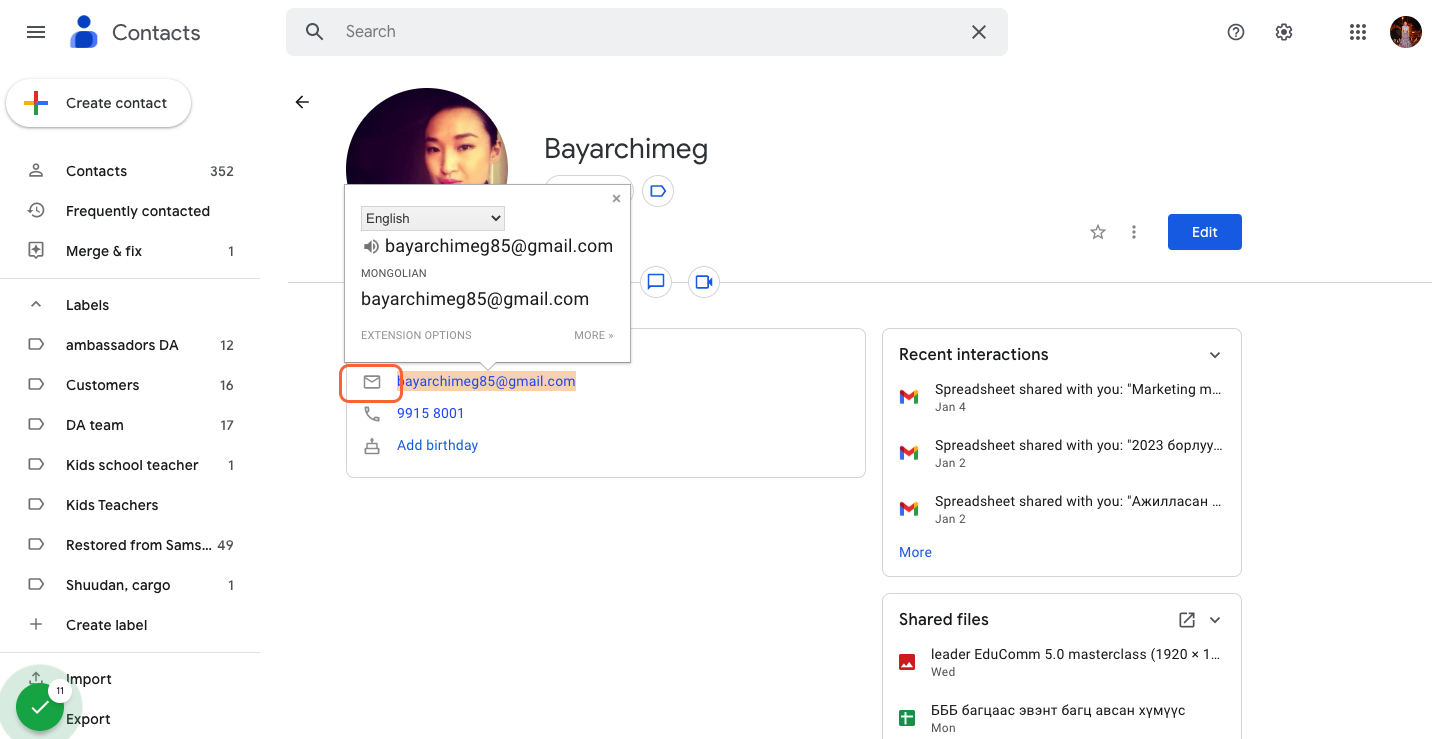This screenshot has width=1440, height=739.
Task: Play pronunciation with the speaker icon
Action: tap(371, 246)
